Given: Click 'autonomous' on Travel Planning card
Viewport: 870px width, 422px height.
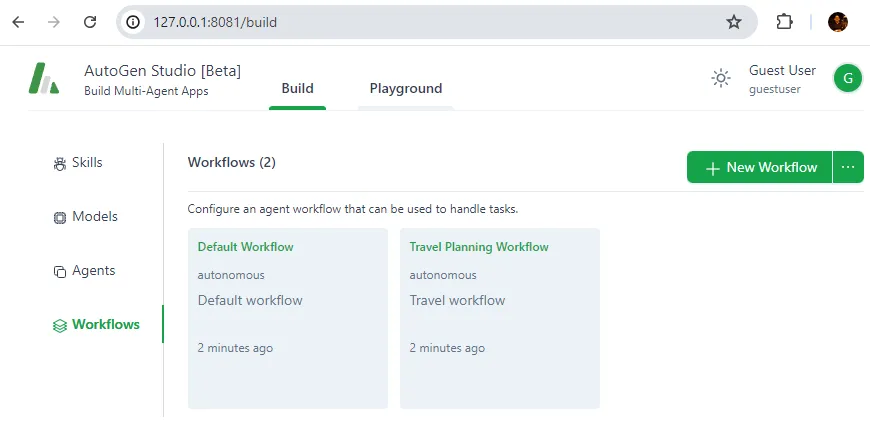Looking at the screenshot, I should click(443, 275).
